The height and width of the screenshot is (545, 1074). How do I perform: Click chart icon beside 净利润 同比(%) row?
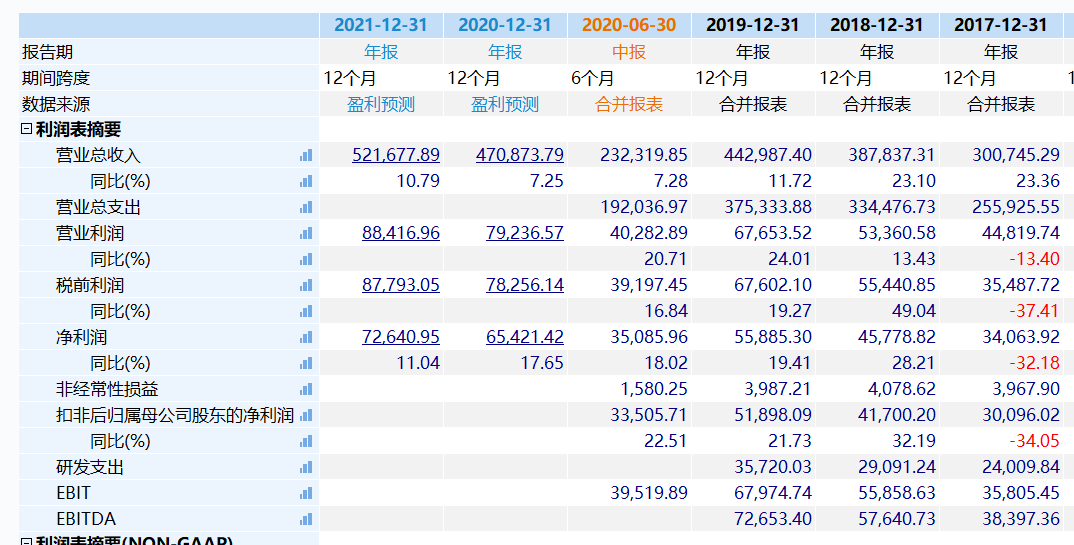pyautogui.click(x=306, y=364)
